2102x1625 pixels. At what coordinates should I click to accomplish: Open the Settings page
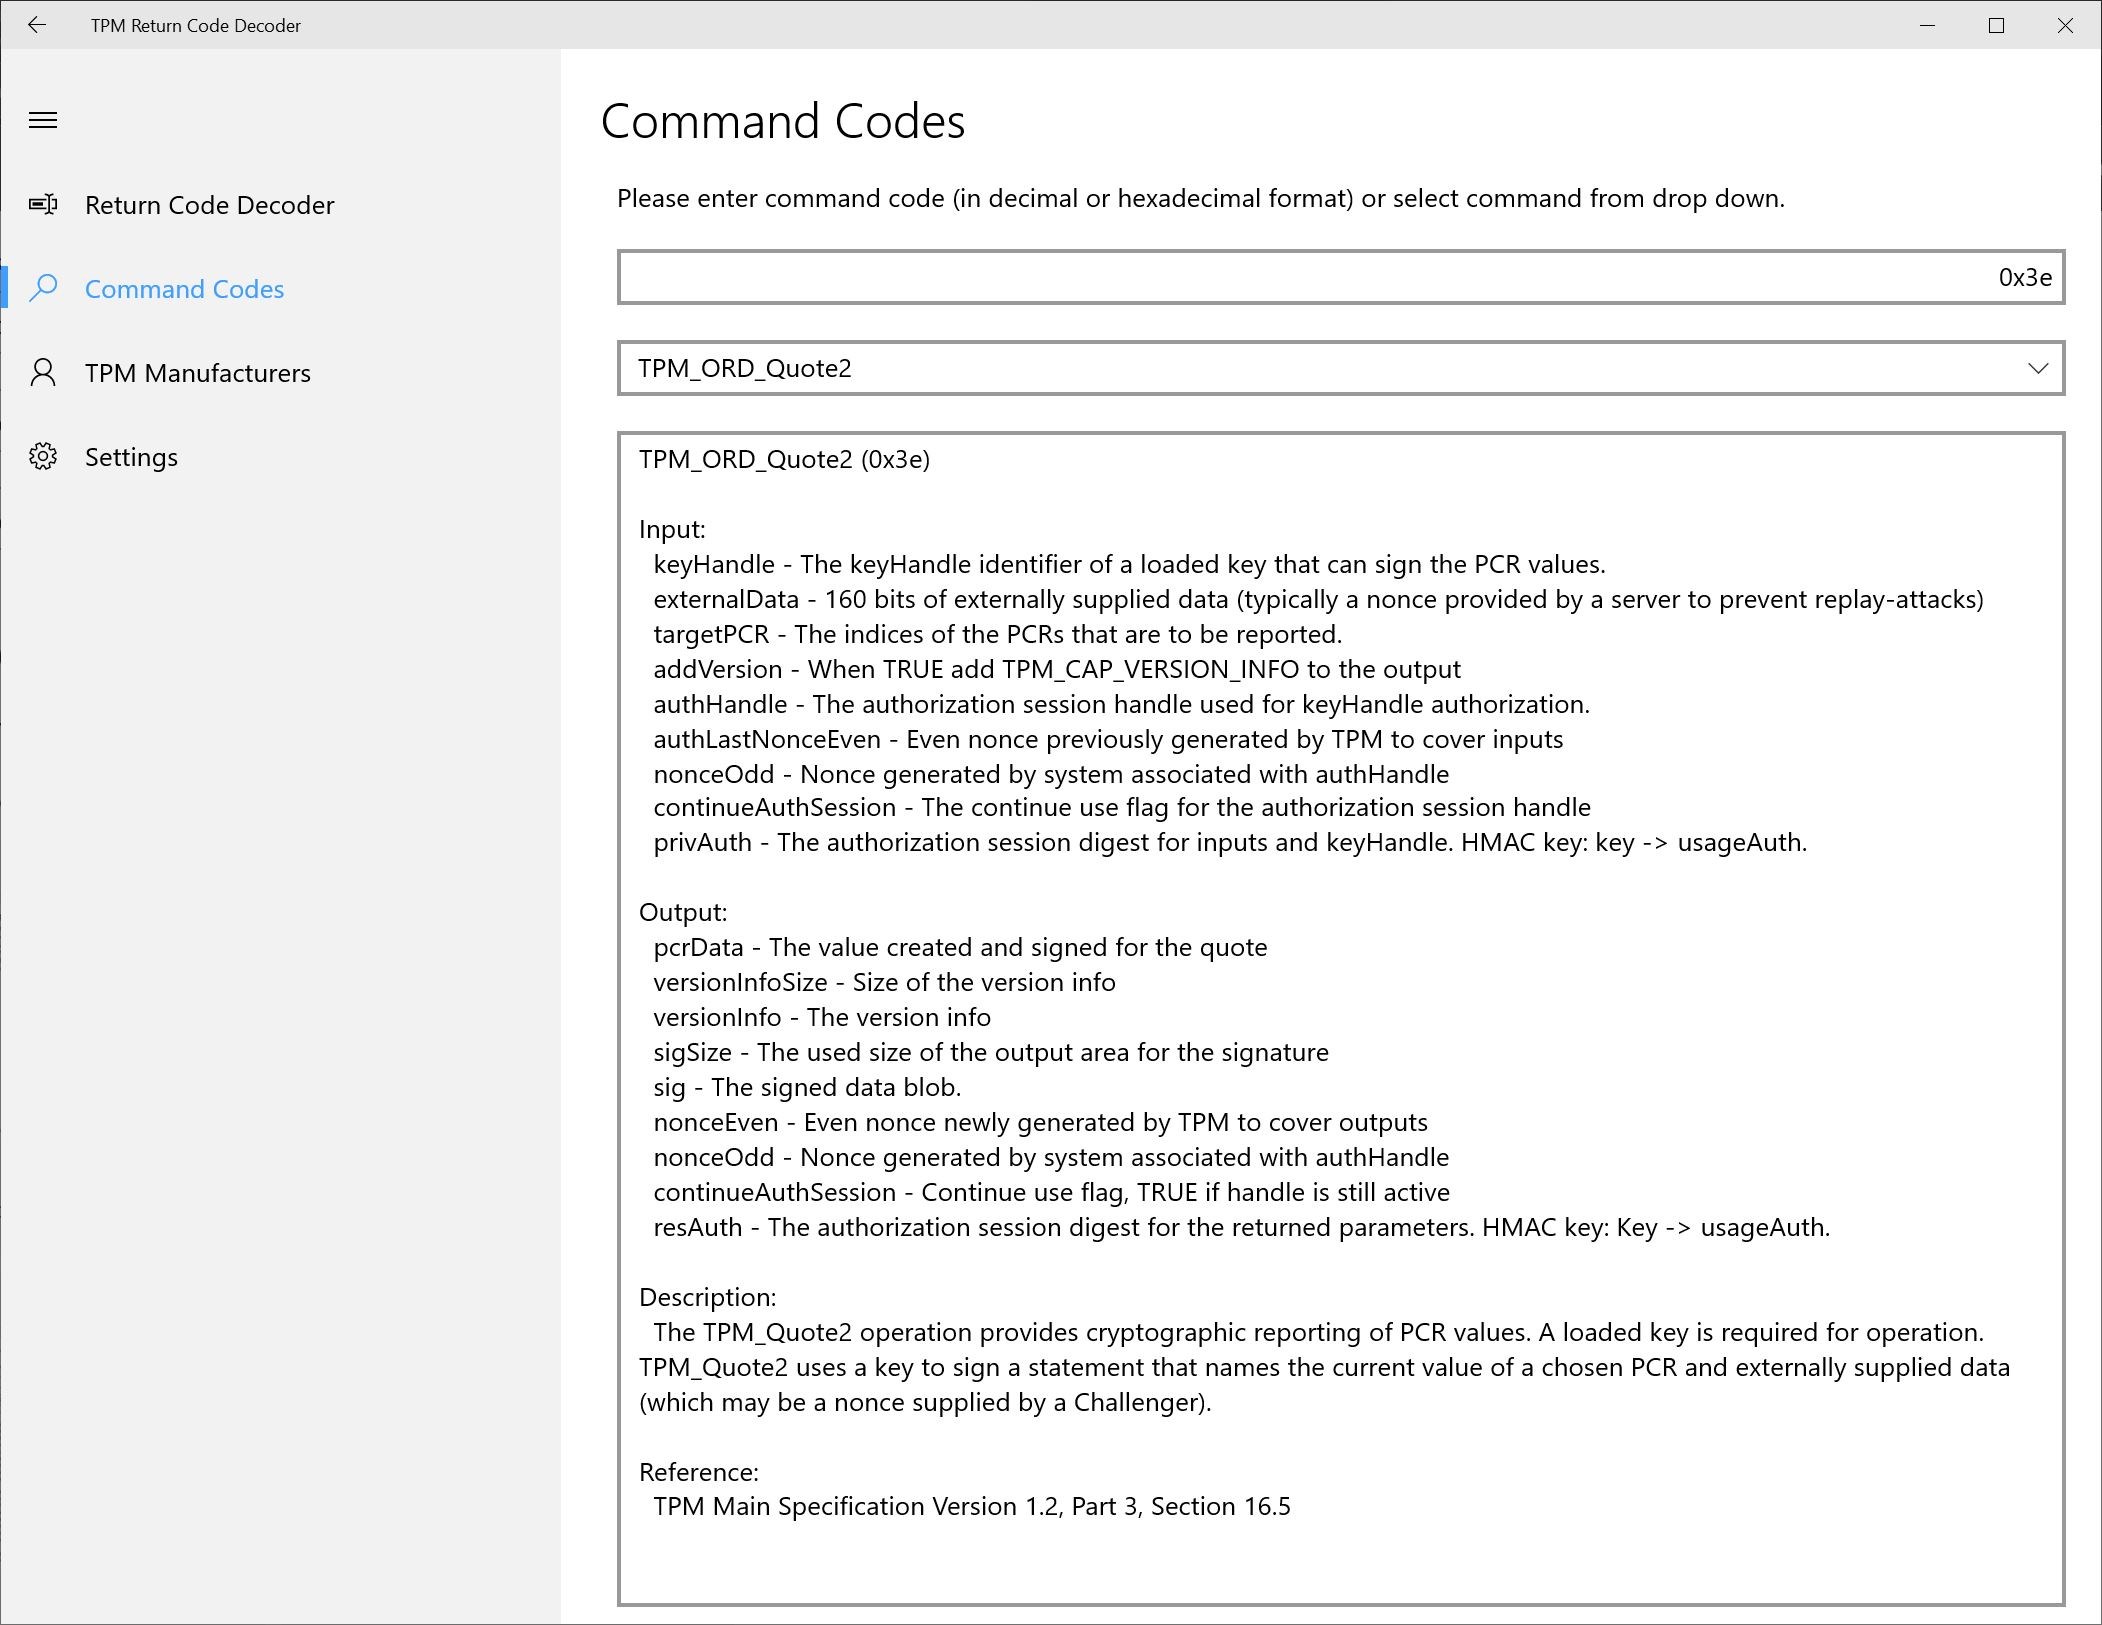(131, 457)
